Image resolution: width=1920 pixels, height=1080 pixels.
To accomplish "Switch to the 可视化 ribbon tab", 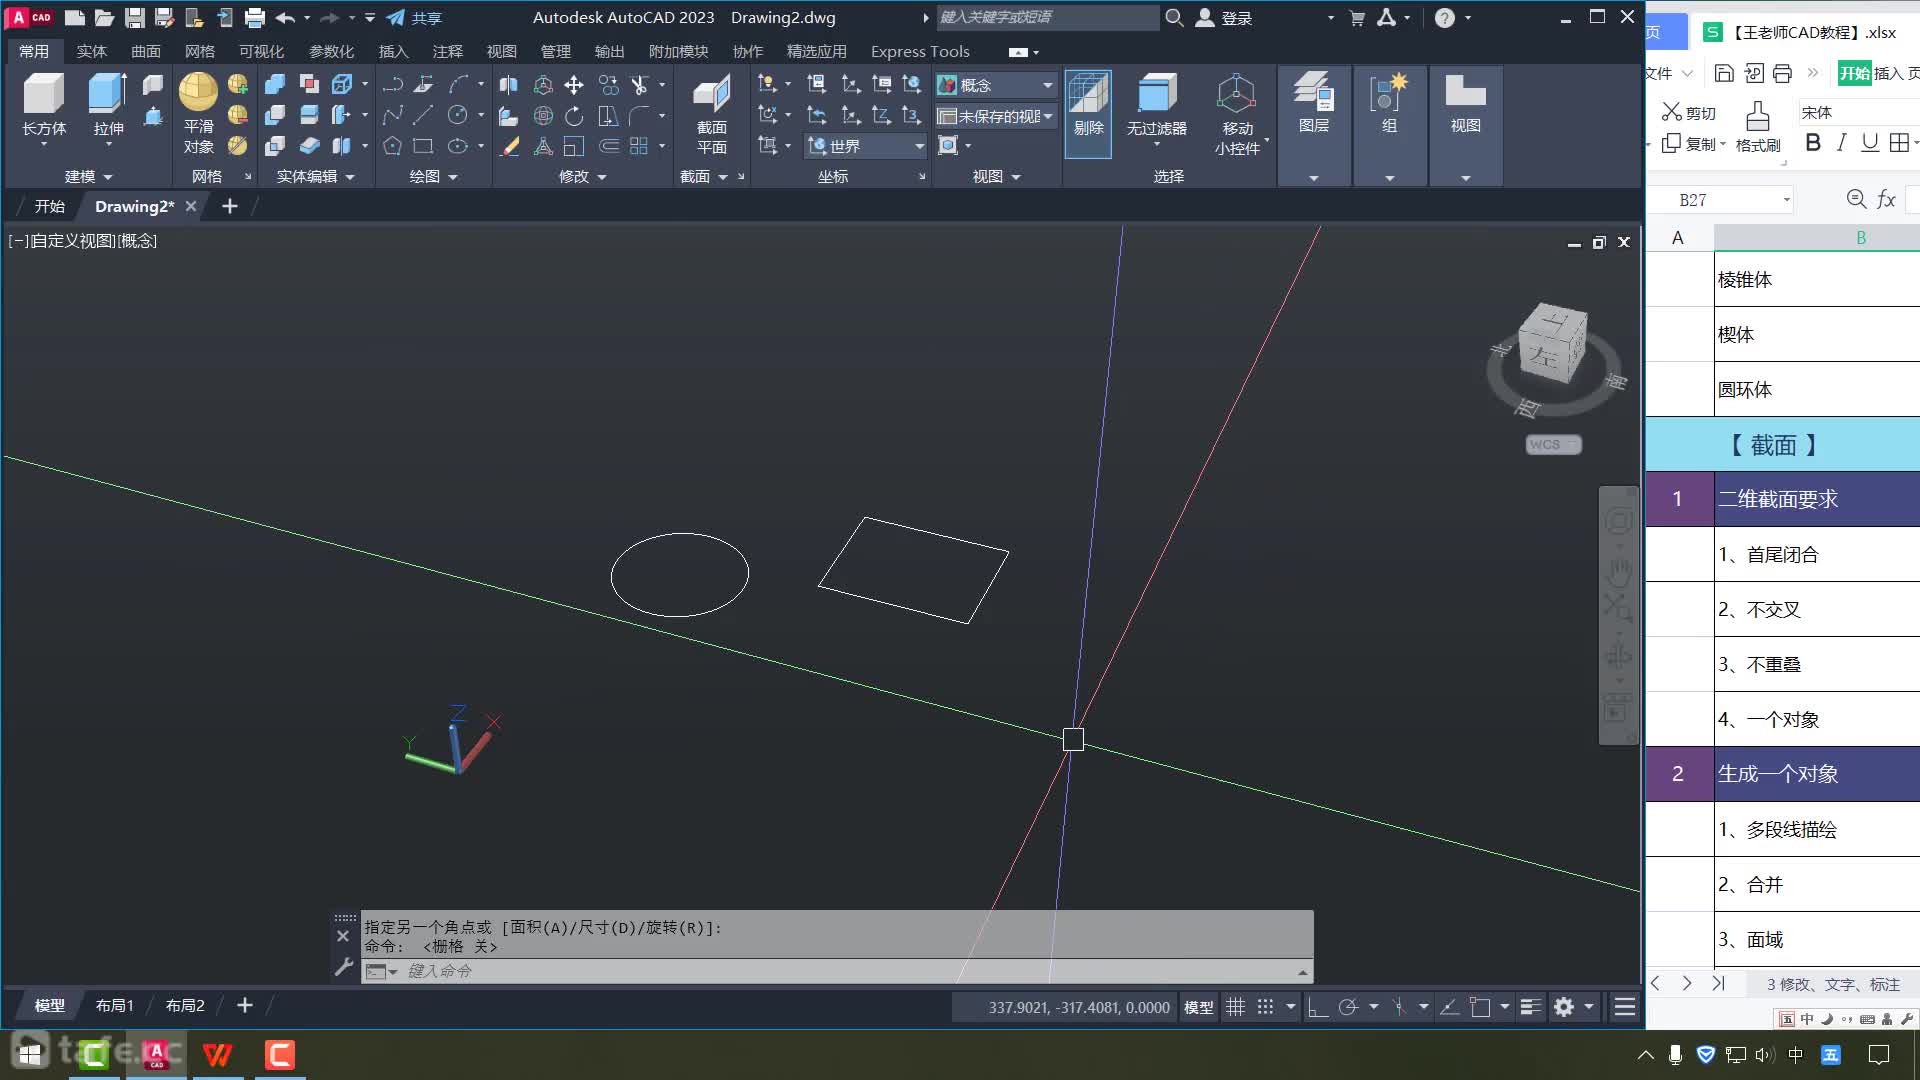I will 261,51.
